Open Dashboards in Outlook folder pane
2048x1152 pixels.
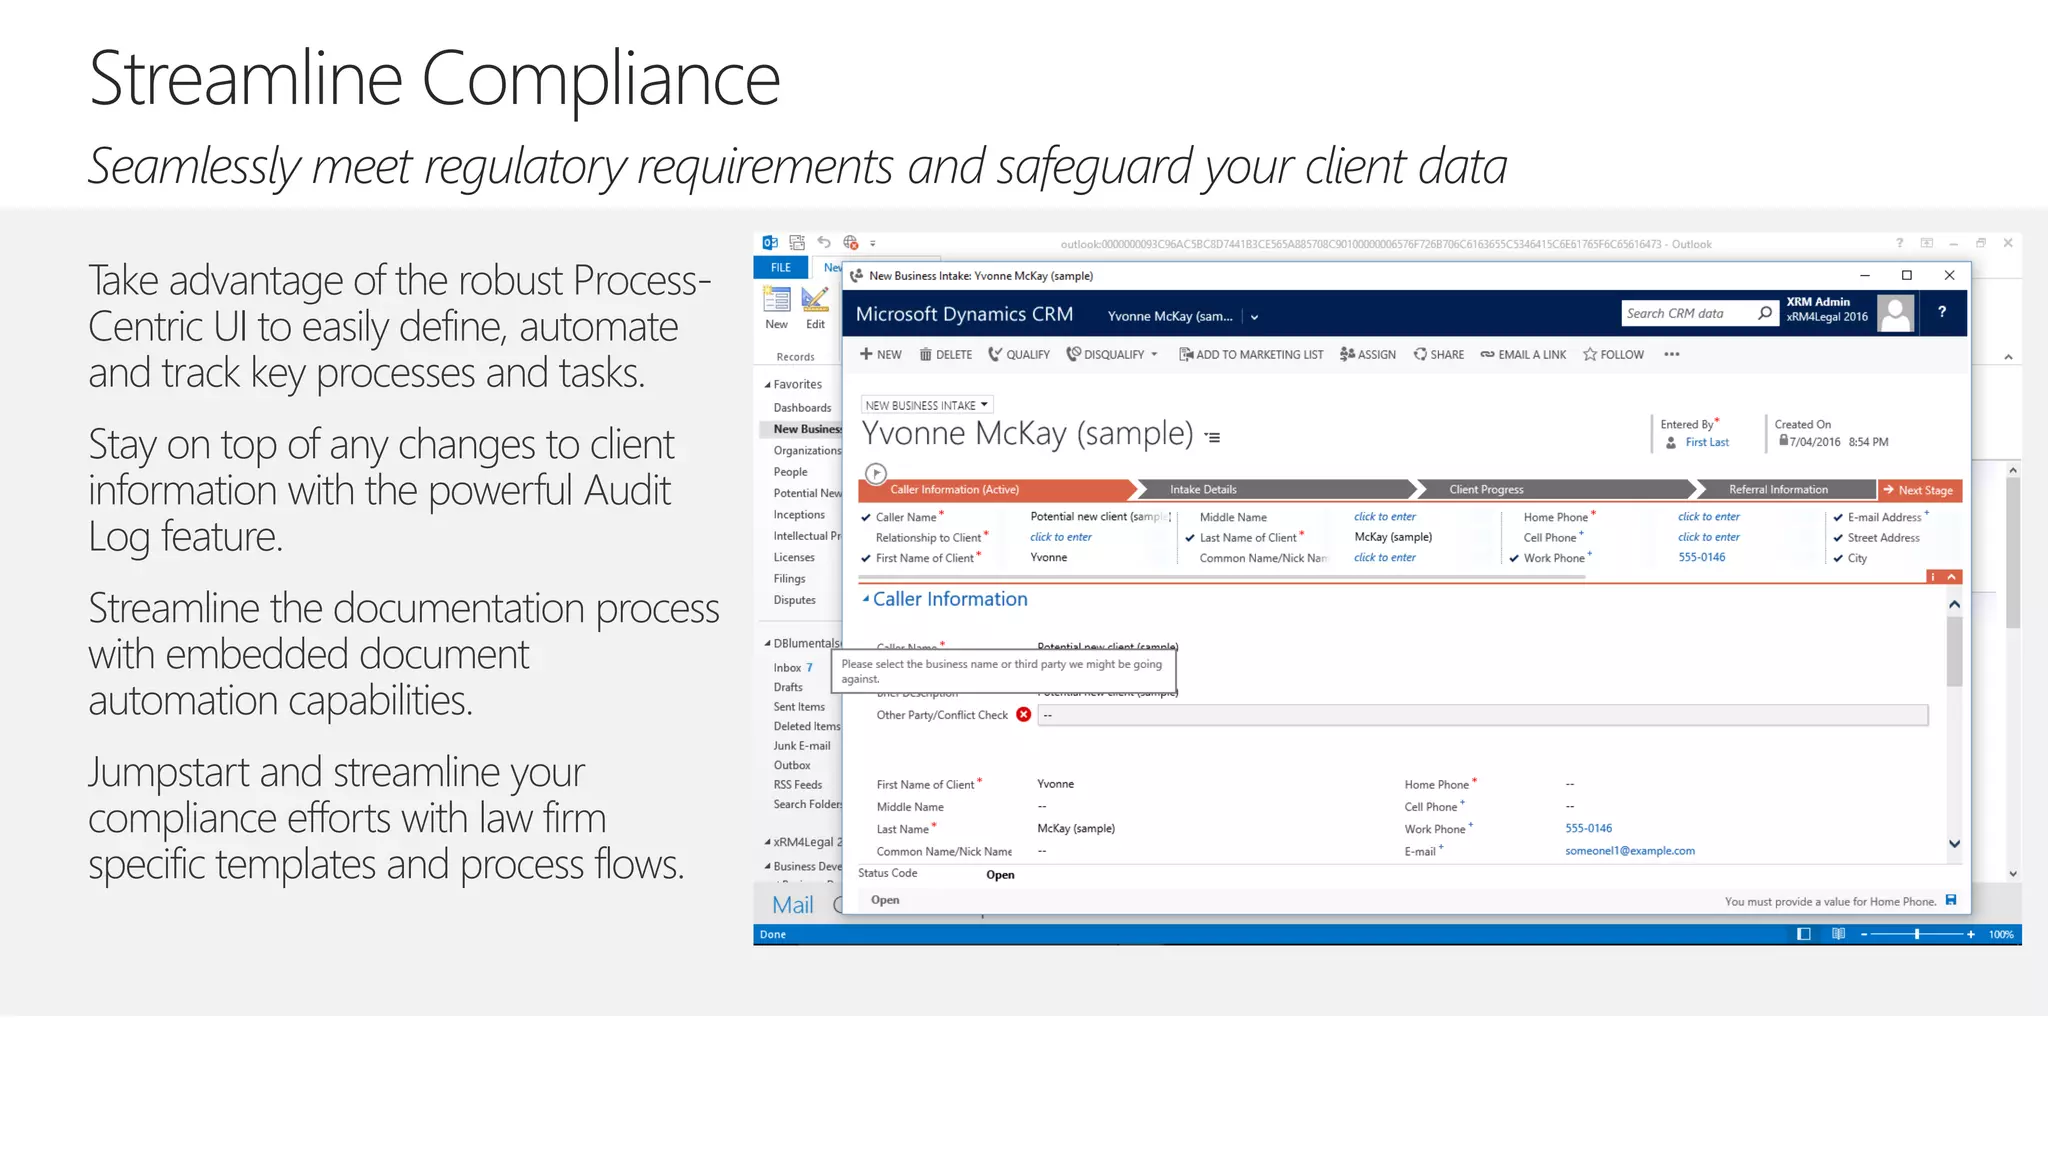[802, 408]
